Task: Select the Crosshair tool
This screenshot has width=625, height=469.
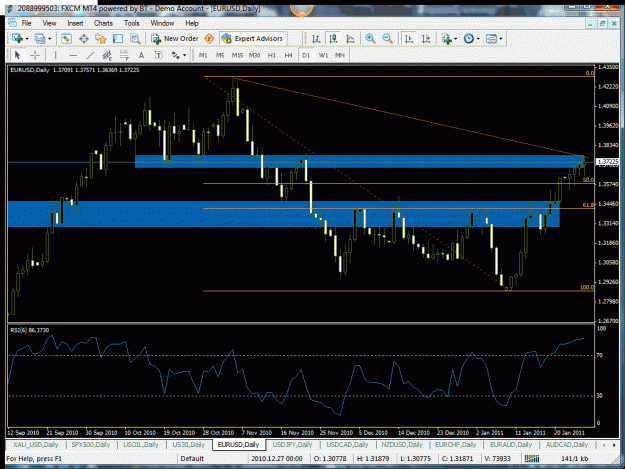Action: coord(35,55)
